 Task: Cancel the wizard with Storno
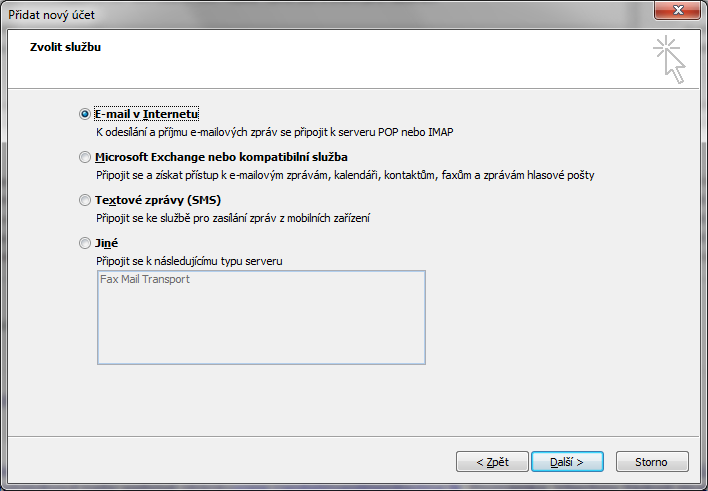652,462
